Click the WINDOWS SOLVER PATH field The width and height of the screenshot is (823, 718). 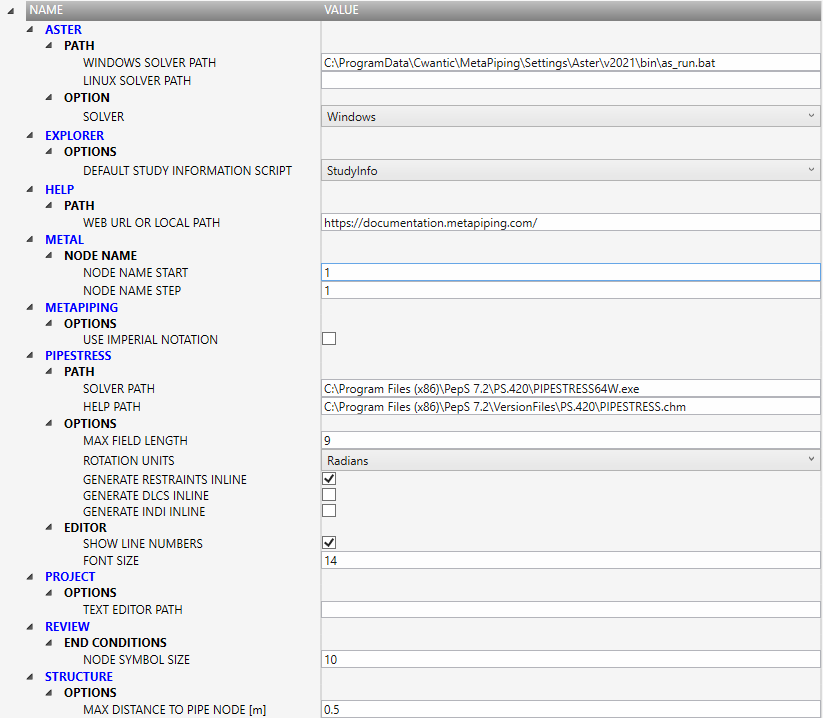tap(571, 62)
